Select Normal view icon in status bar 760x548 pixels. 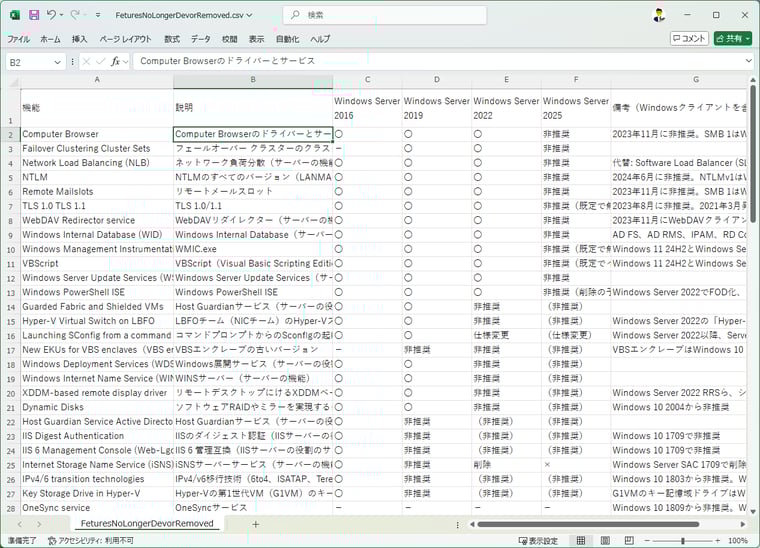580,540
